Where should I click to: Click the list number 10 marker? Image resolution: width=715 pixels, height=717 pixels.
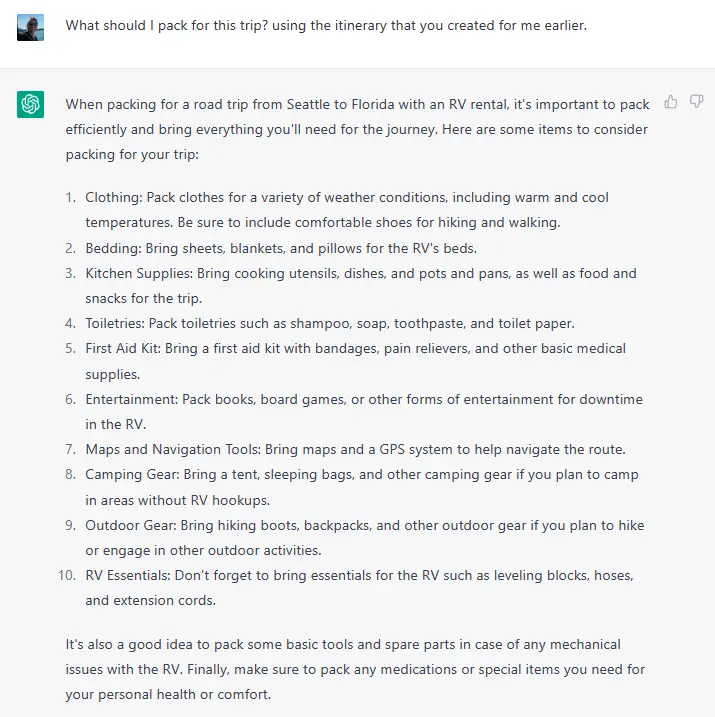pyautogui.click(x=67, y=575)
